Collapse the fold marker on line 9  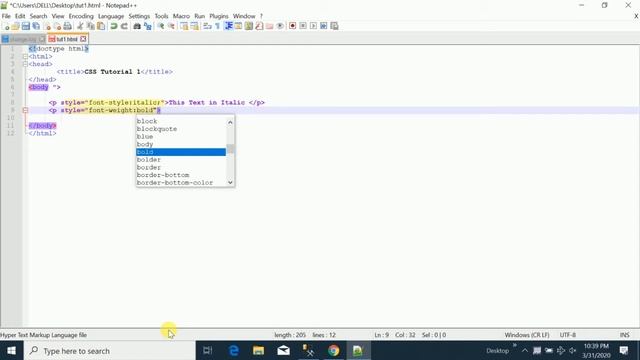coord(25,110)
